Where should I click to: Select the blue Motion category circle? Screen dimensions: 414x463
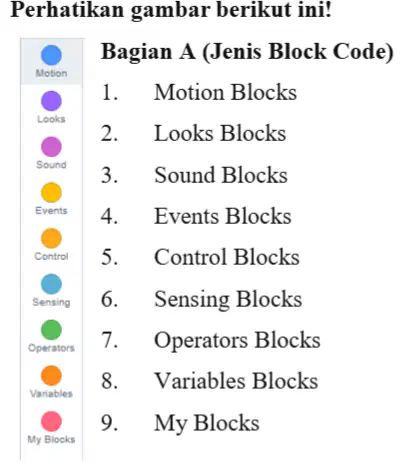51,55
